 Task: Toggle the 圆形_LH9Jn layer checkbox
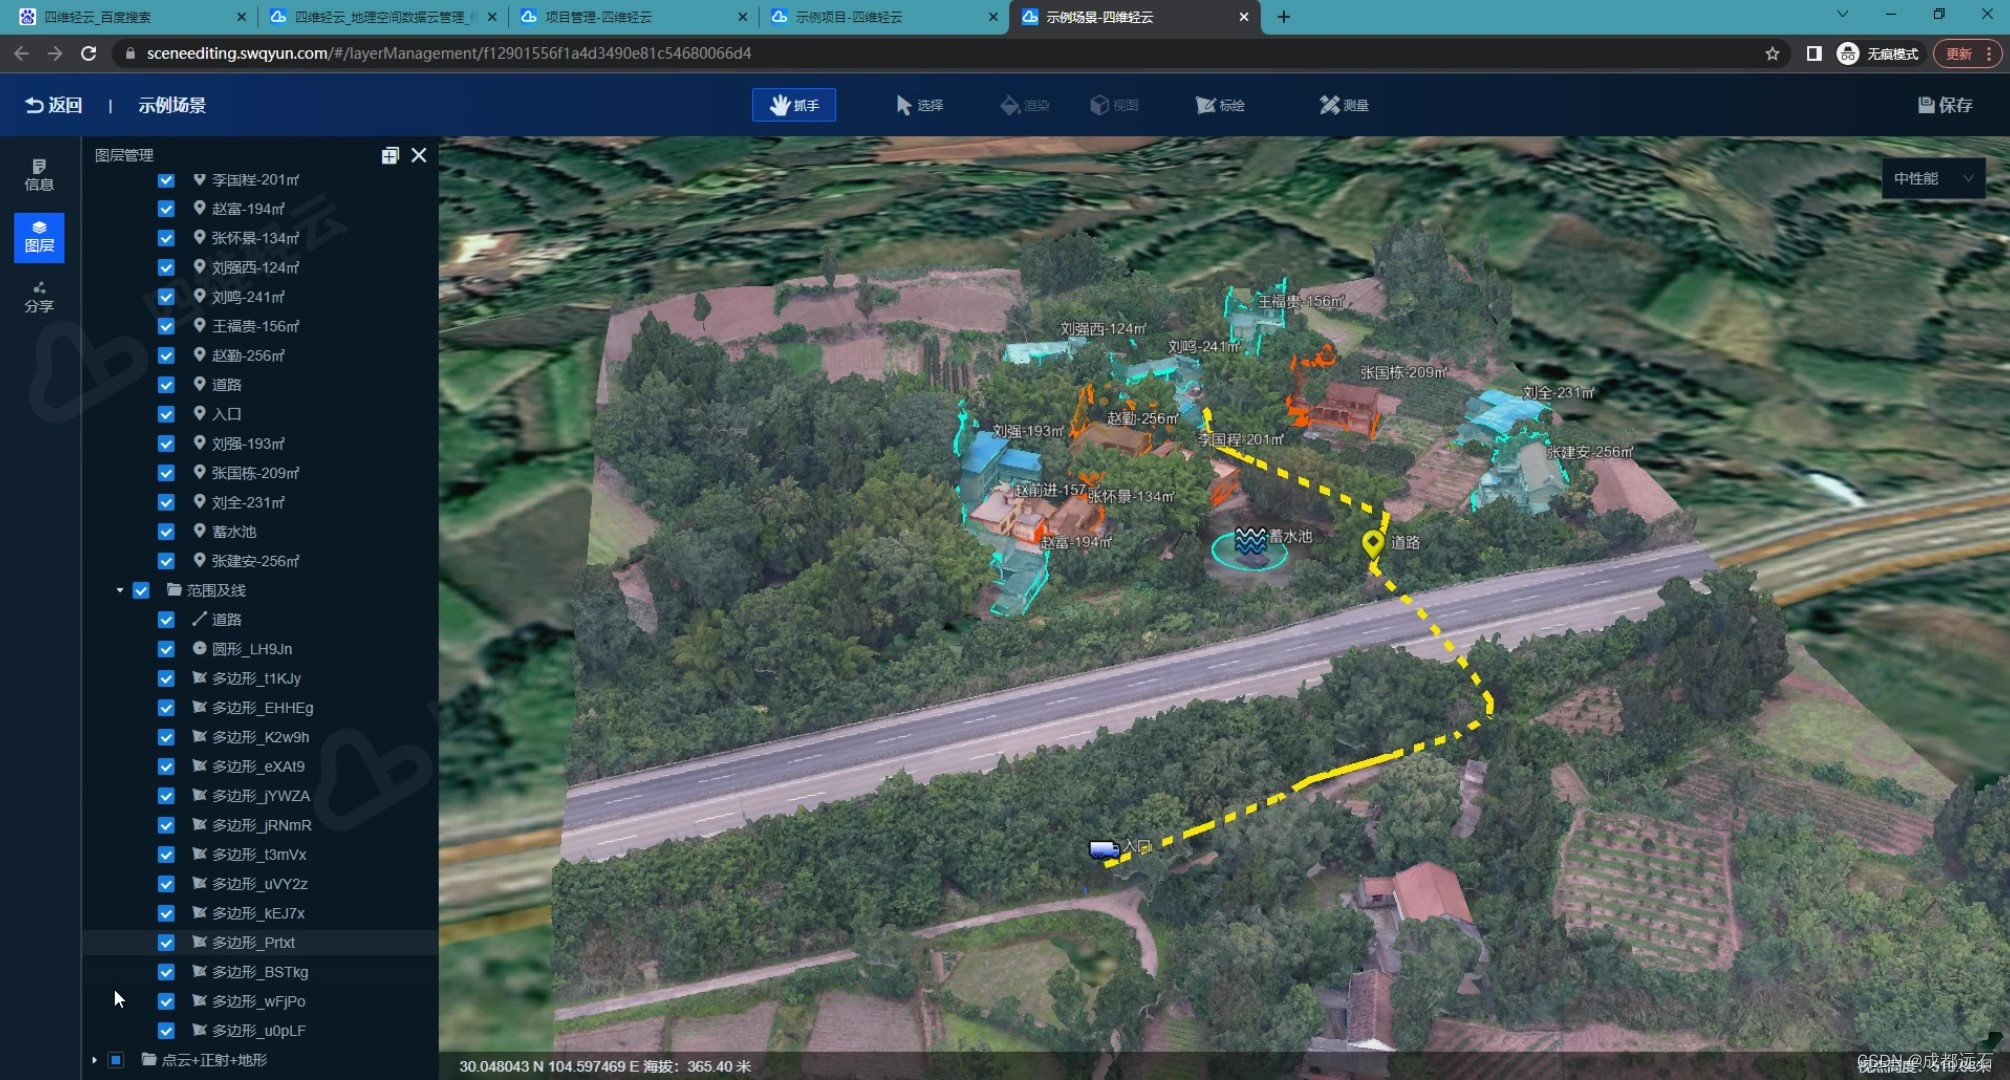pos(166,649)
